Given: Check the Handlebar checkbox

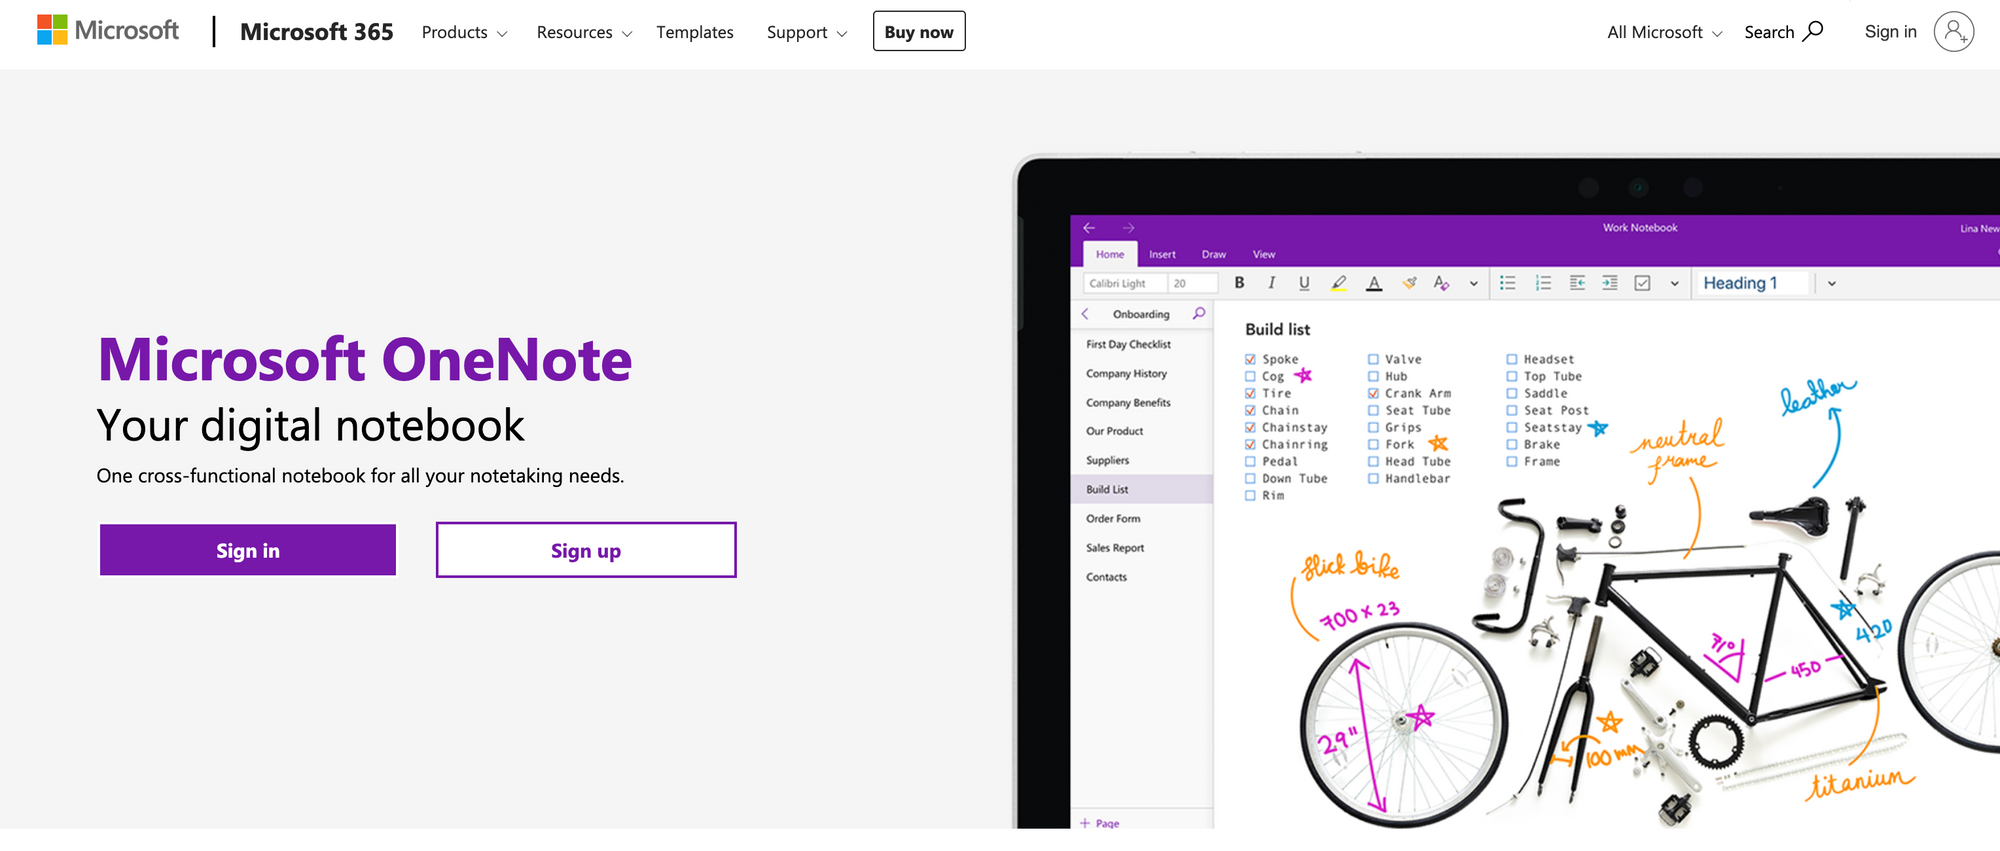Looking at the screenshot, I should pyautogui.click(x=1373, y=478).
